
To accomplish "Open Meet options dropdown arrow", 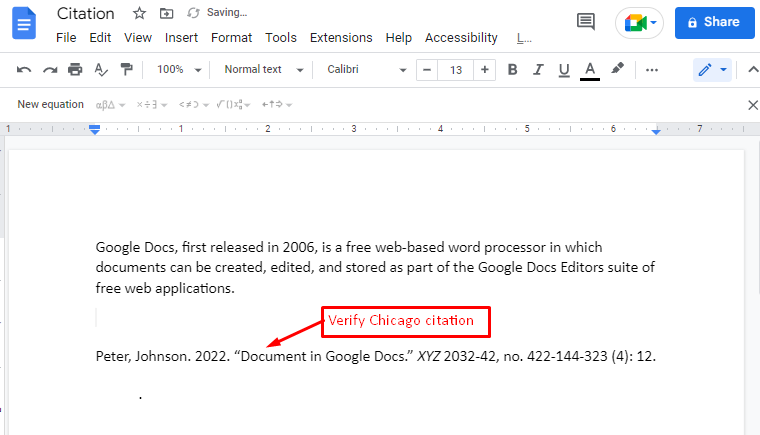I will tap(653, 22).
